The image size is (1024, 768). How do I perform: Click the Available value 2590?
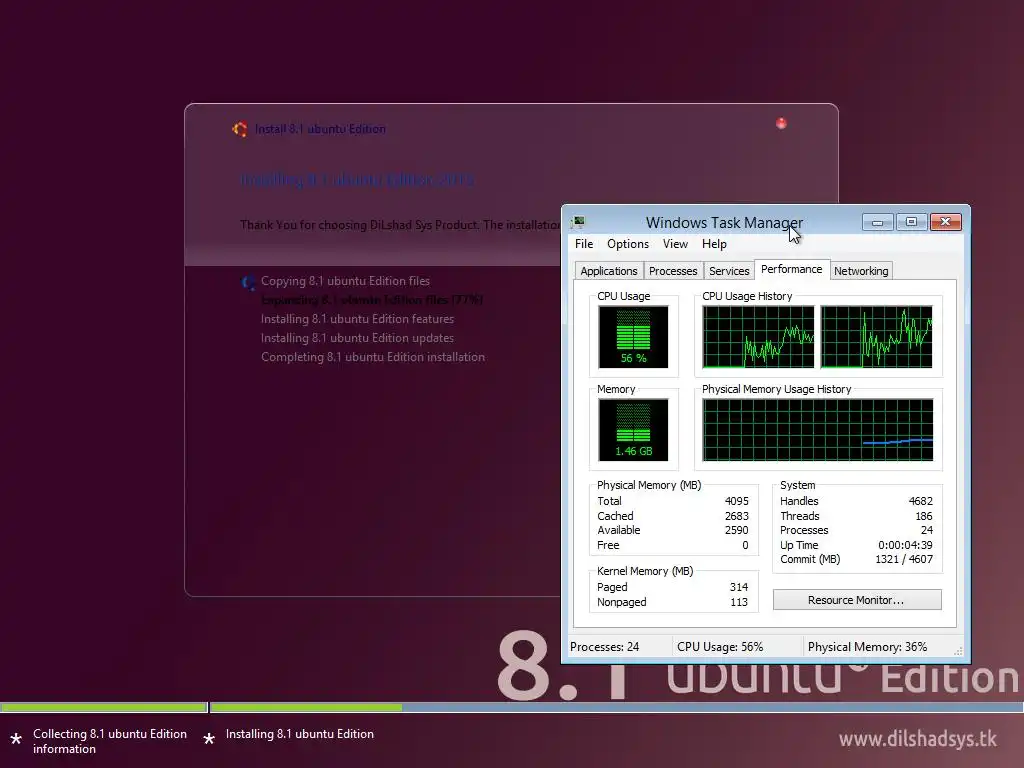coord(737,530)
